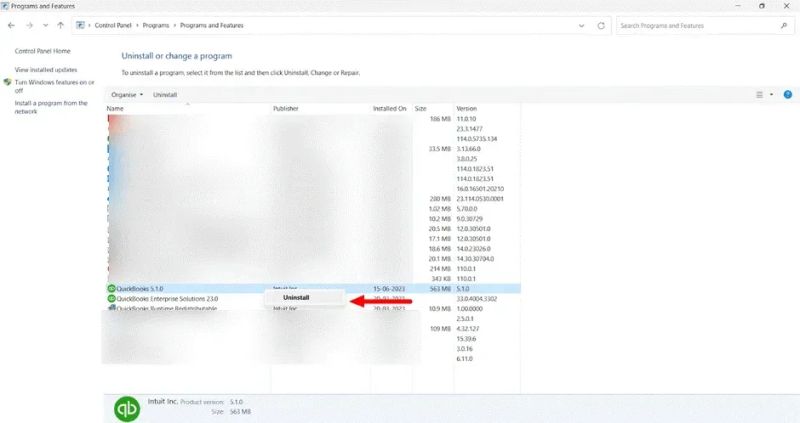The height and width of the screenshot is (423, 800).
Task: Expand the address bar history dropdown
Action: [581, 26]
